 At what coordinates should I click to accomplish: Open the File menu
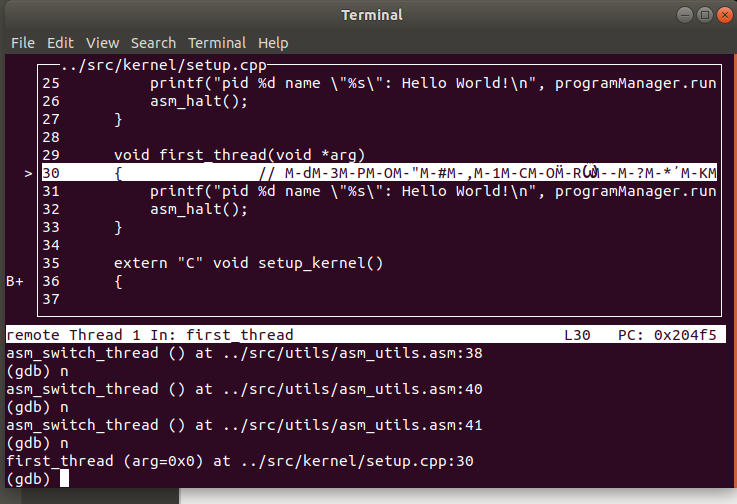point(23,43)
